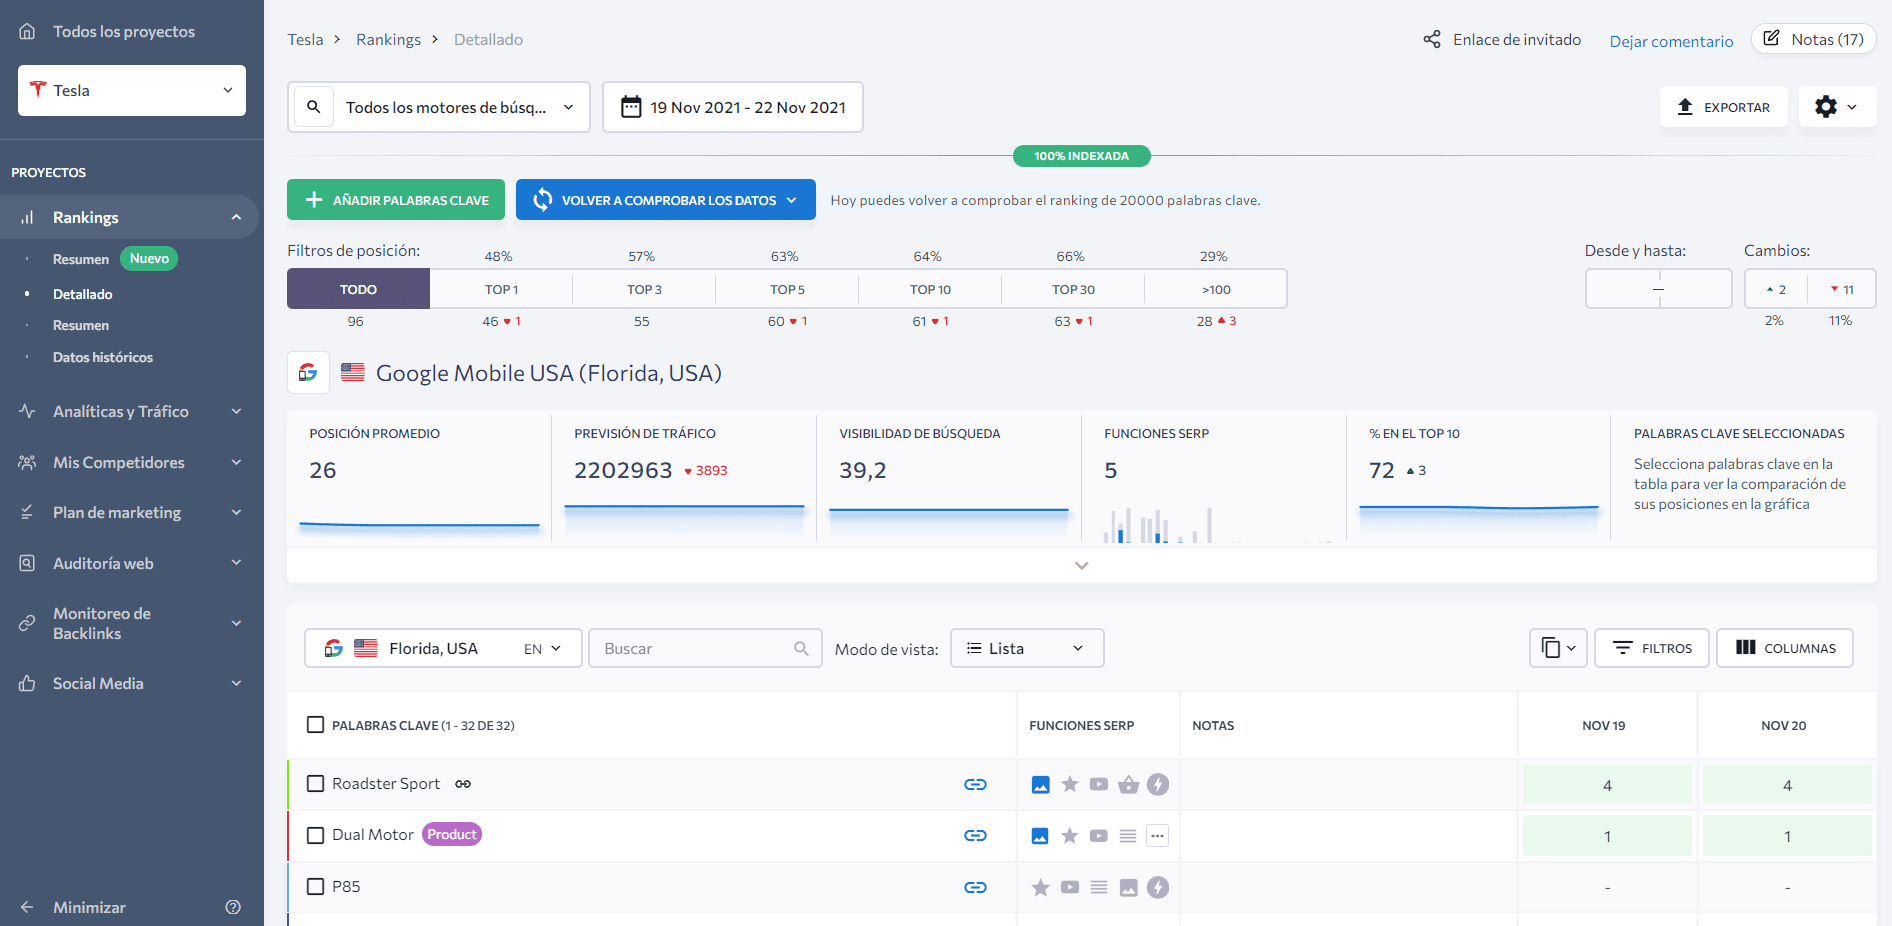Open the date range picker 19 Nov - 22 Nov
Screen dimensions: 1892x926
click(733, 107)
